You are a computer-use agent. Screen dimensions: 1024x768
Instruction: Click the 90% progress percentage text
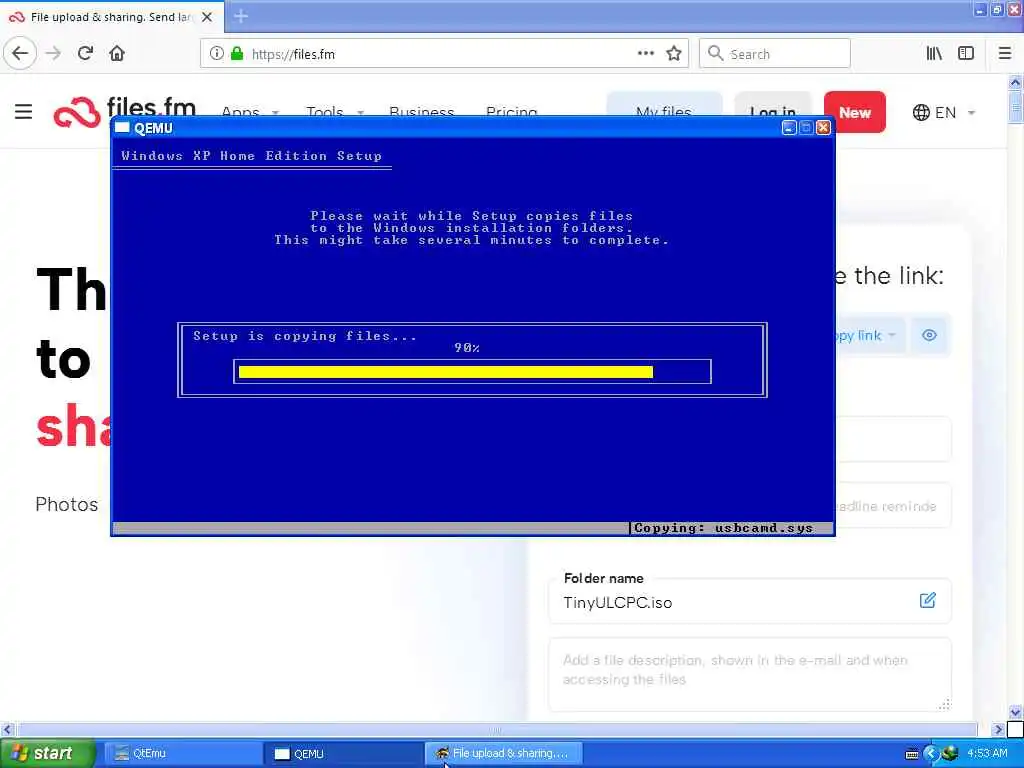pyautogui.click(x=467, y=348)
